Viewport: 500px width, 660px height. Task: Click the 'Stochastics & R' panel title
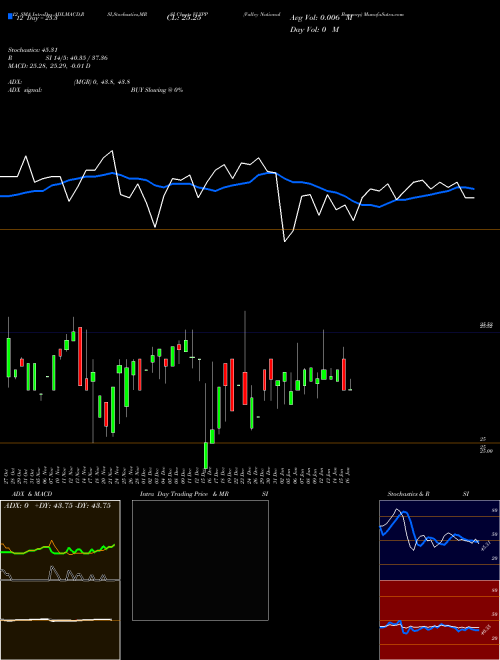pos(408,494)
